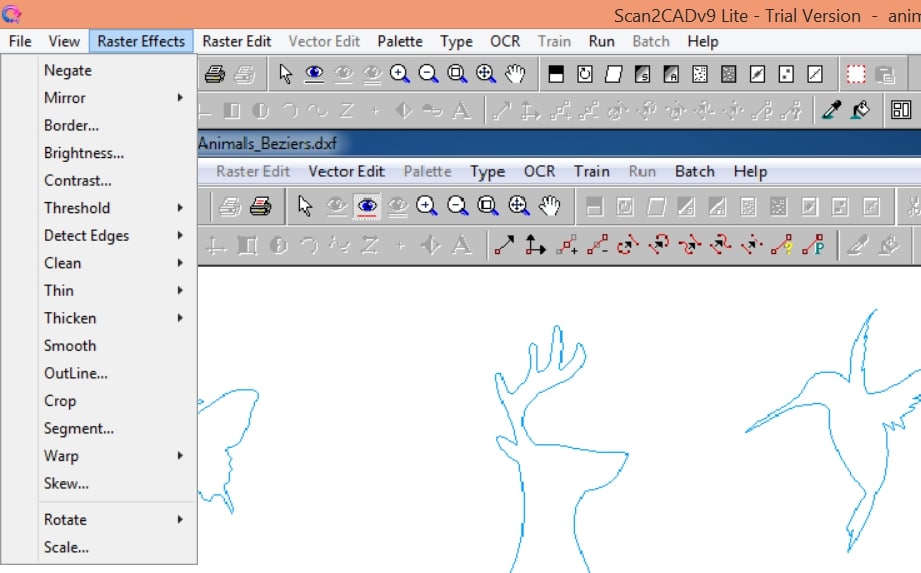Click the Scan2CAD app logo icon
921x573 pixels.
click(11, 14)
